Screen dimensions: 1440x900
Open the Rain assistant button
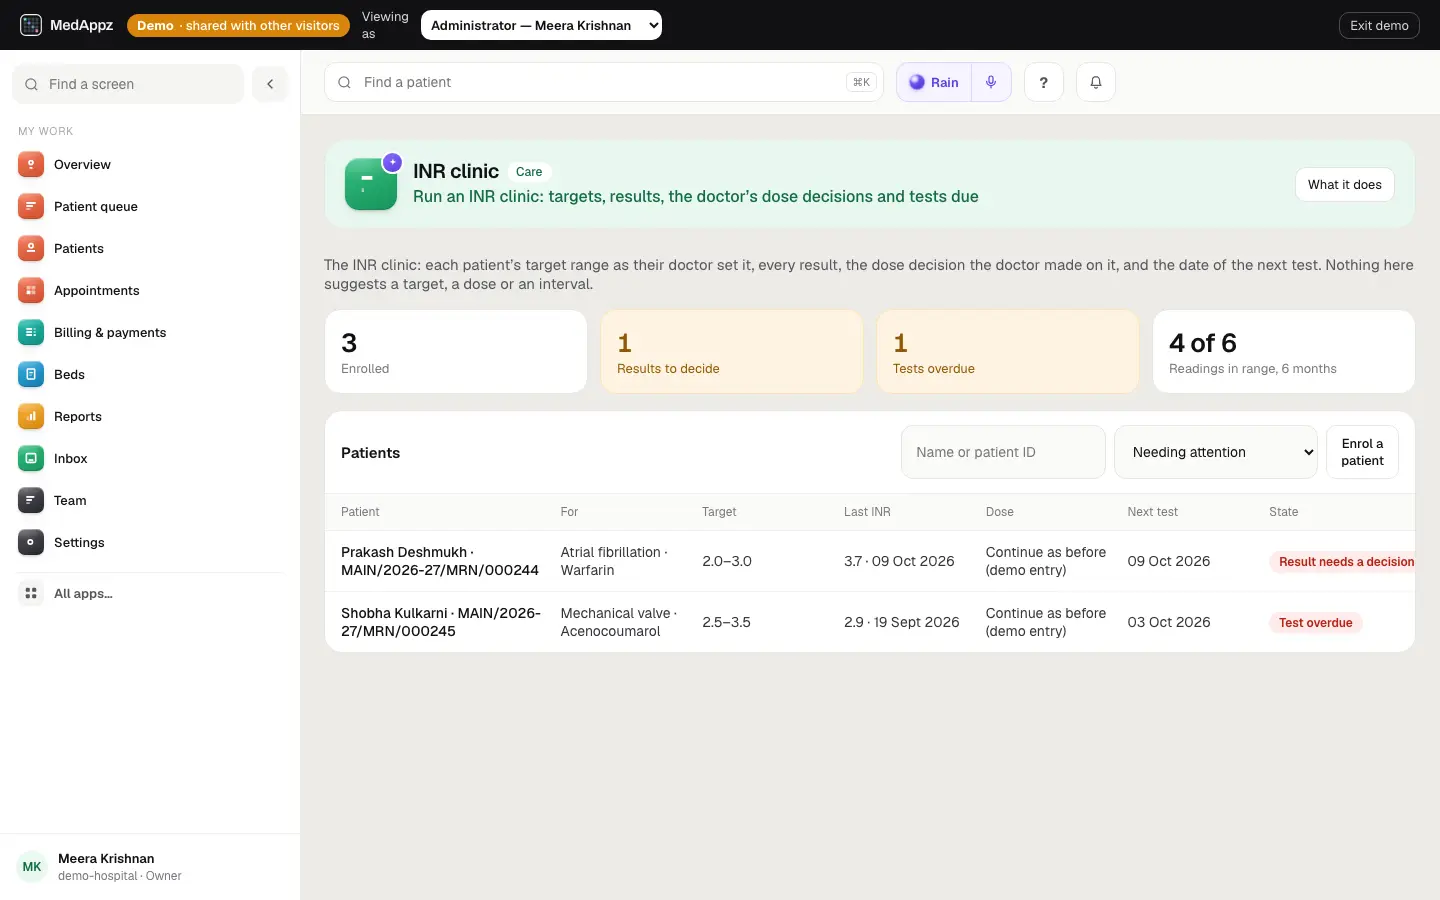point(934,83)
